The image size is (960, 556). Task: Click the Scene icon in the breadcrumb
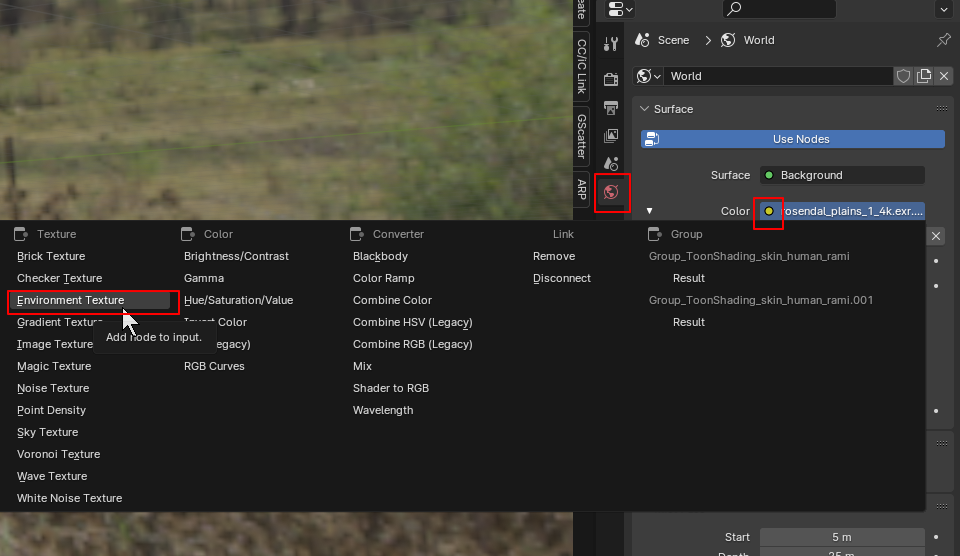[x=642, y=40]
